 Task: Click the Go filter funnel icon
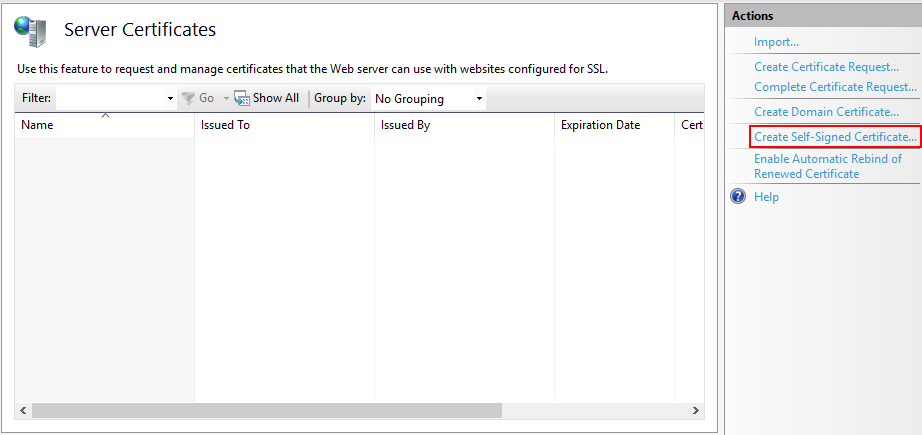pos(187,98)
